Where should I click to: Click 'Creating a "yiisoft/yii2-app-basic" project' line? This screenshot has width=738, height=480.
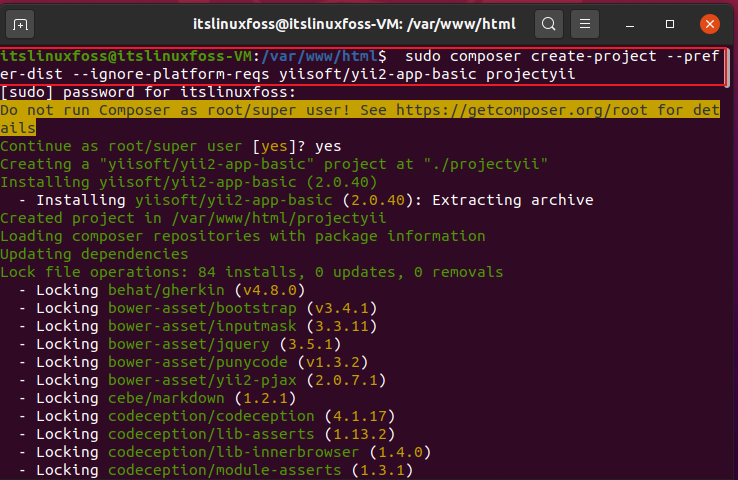[274, 164]
